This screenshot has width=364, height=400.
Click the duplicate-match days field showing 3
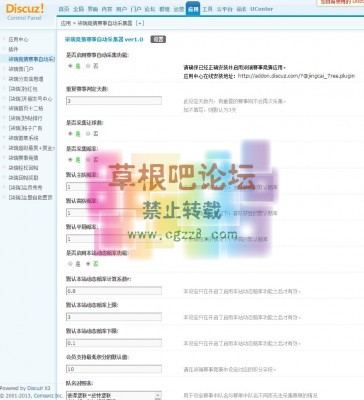(114, 100)
